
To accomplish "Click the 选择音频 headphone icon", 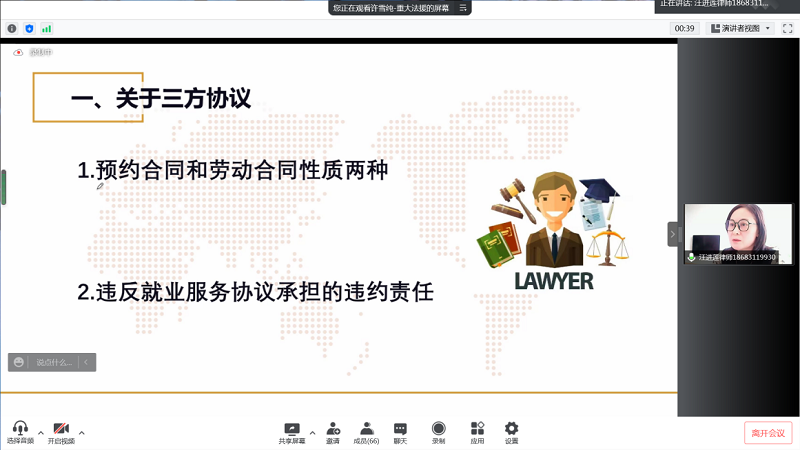I will pos(20,432).
